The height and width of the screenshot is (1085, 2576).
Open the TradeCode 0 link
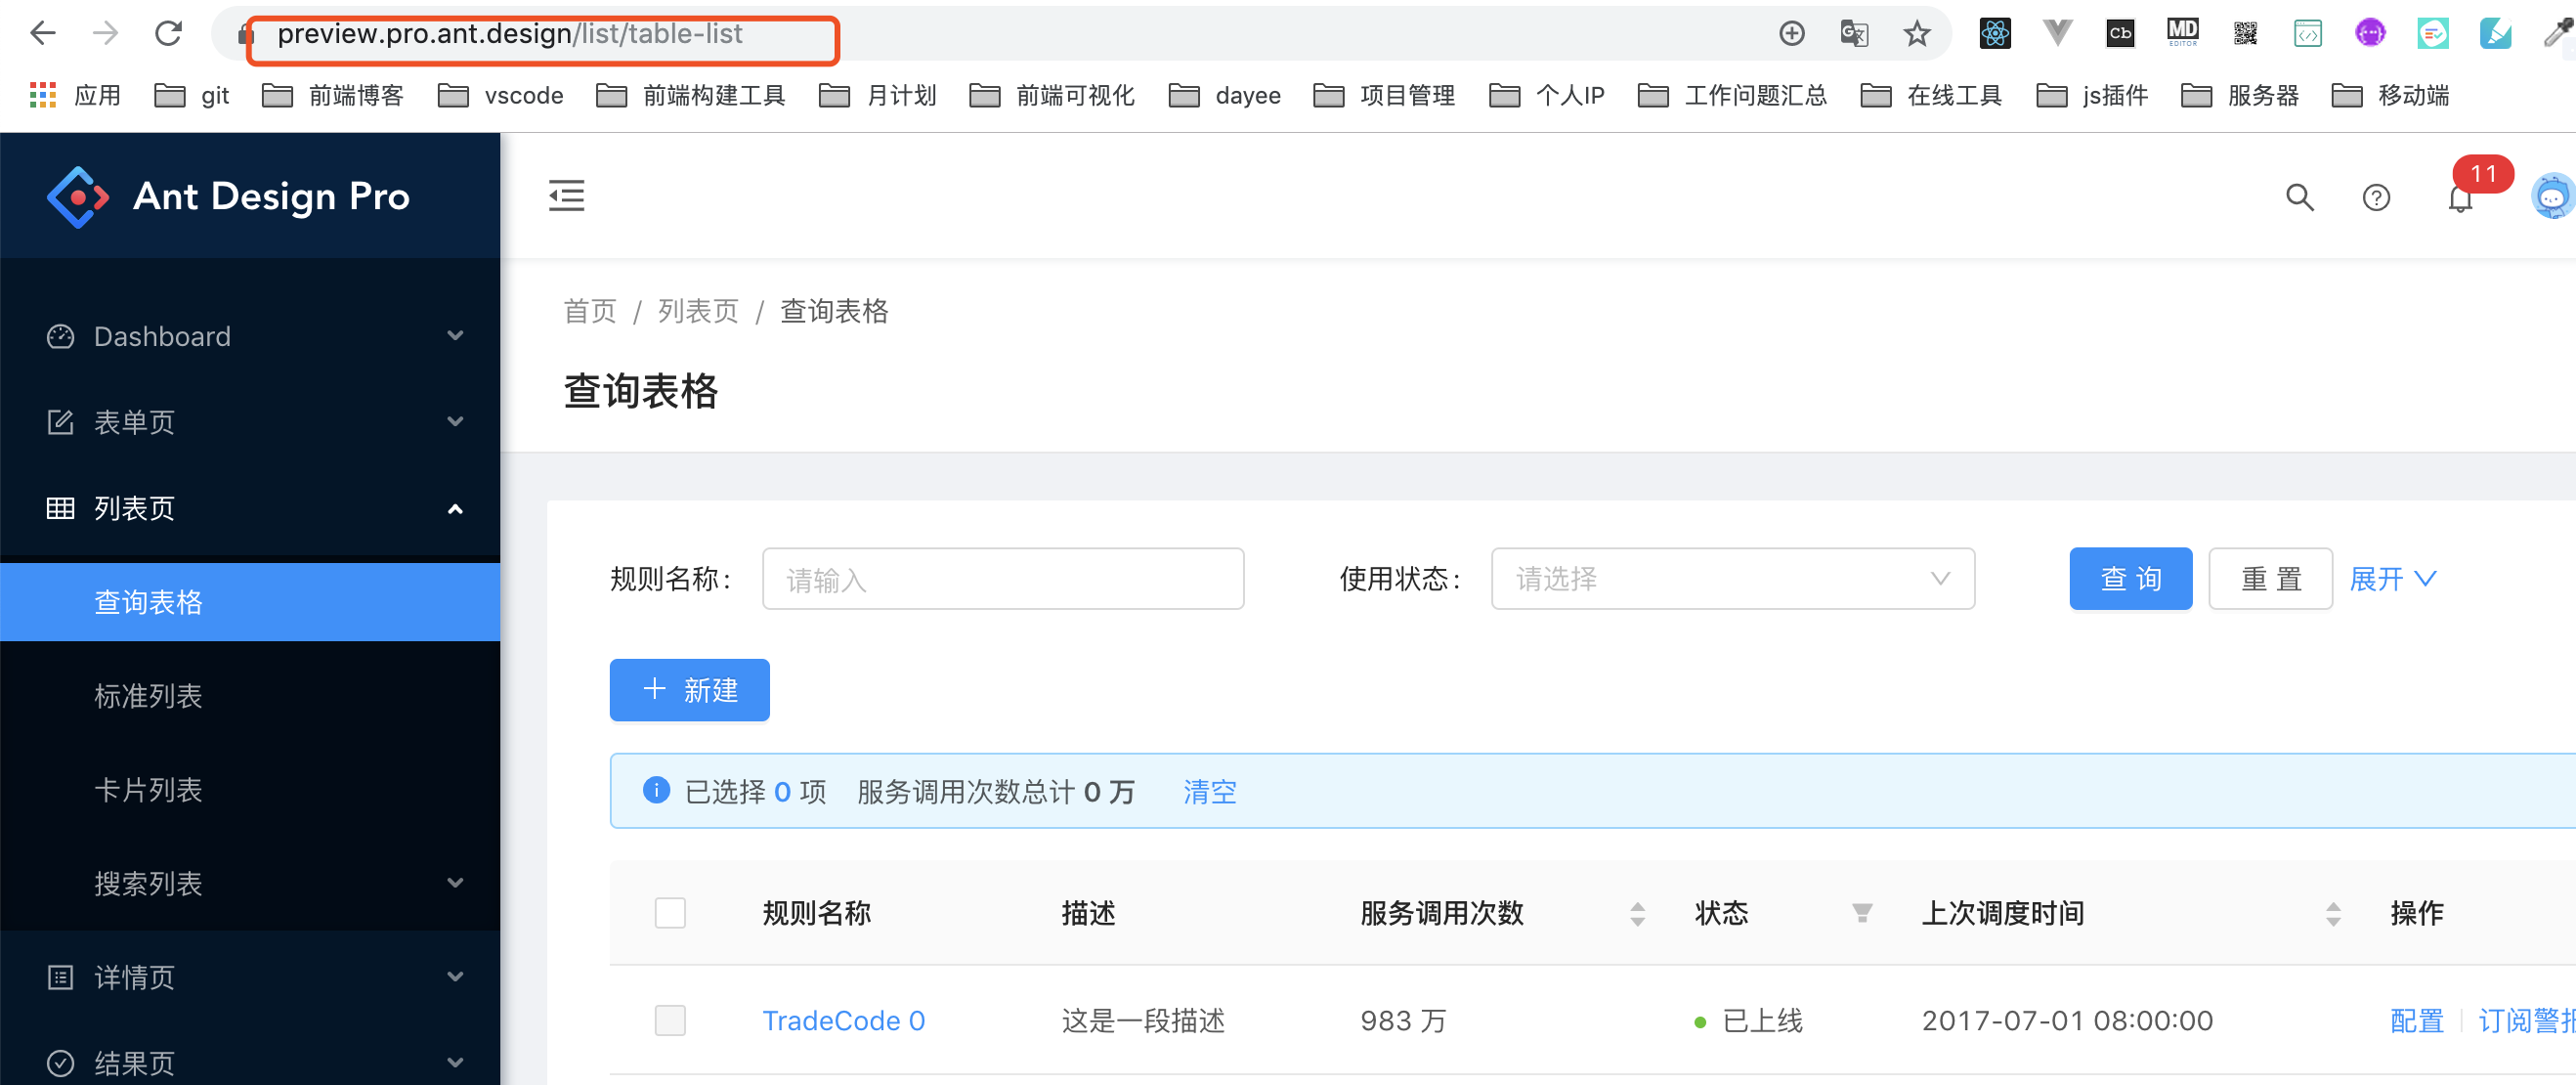842,1020
